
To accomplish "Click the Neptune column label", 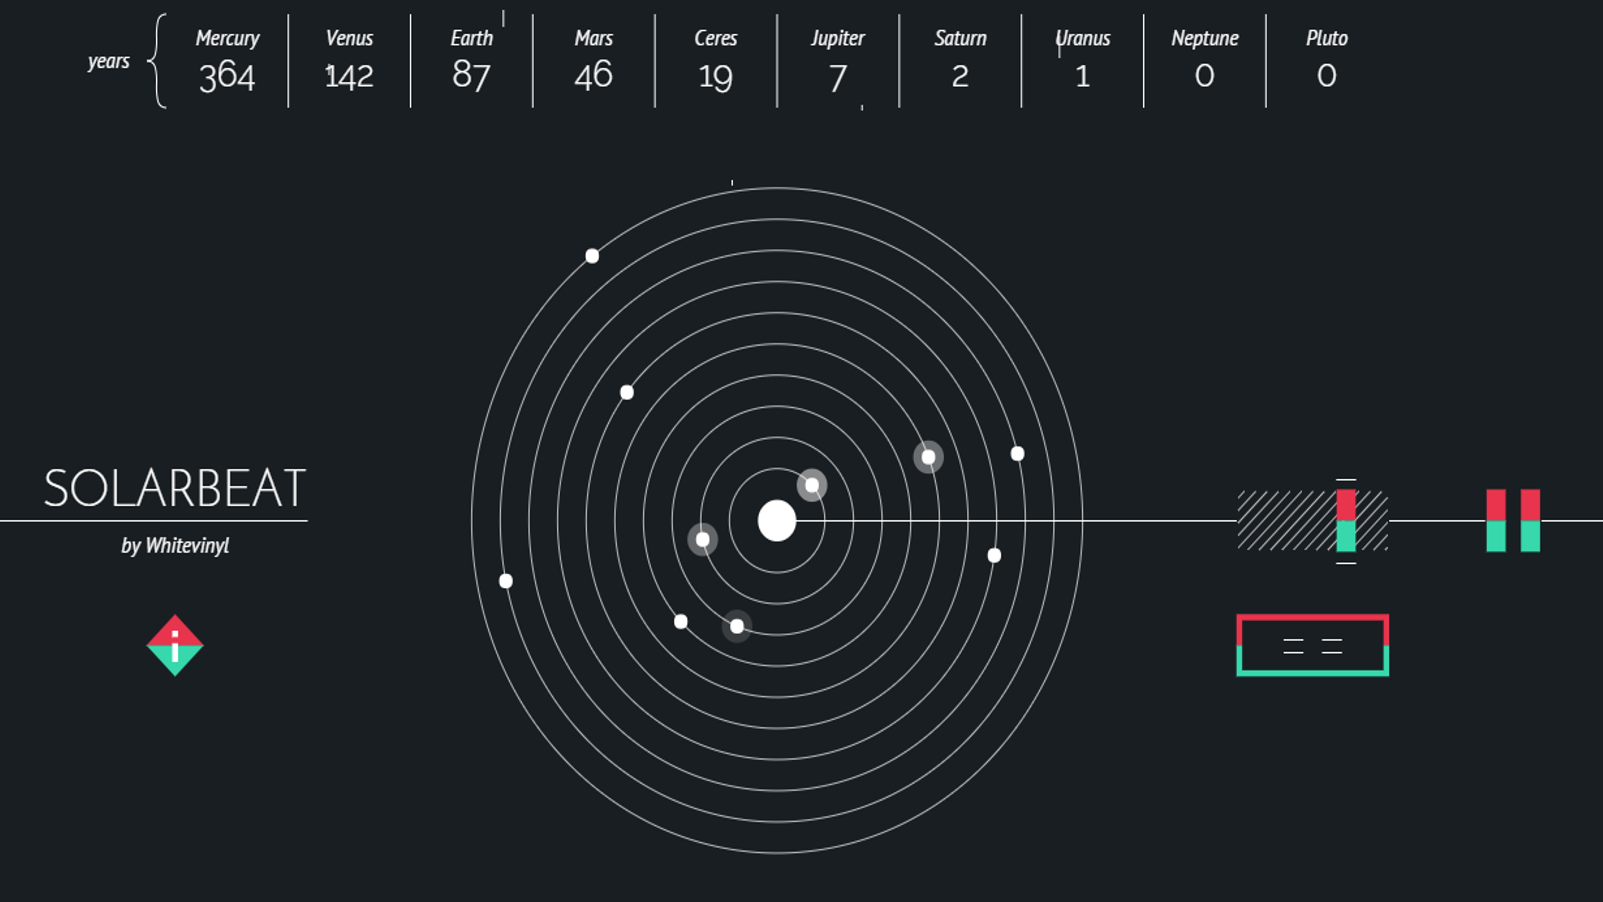I will 1205,38.
